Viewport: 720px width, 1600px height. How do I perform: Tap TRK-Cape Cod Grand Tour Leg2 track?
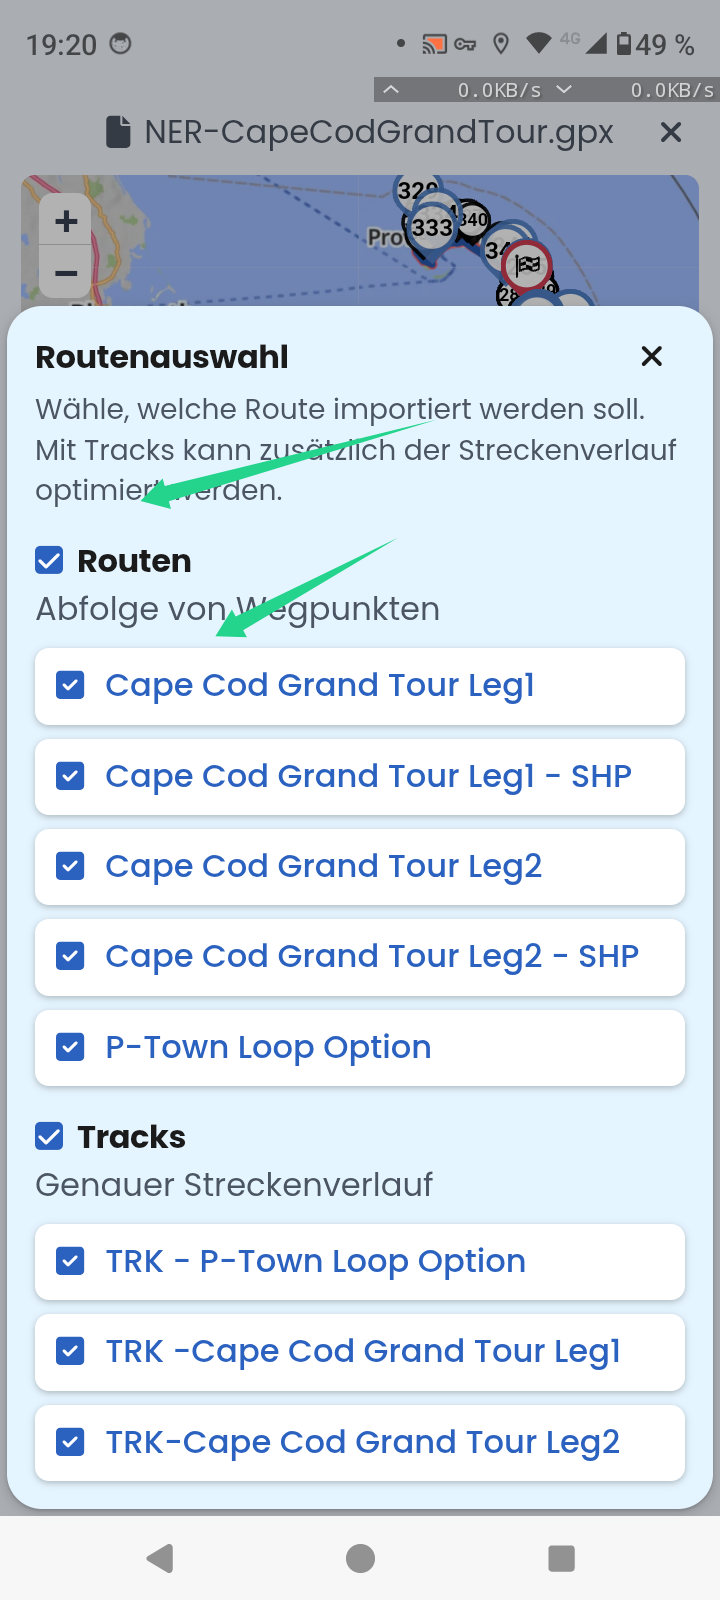point(360,1443)
